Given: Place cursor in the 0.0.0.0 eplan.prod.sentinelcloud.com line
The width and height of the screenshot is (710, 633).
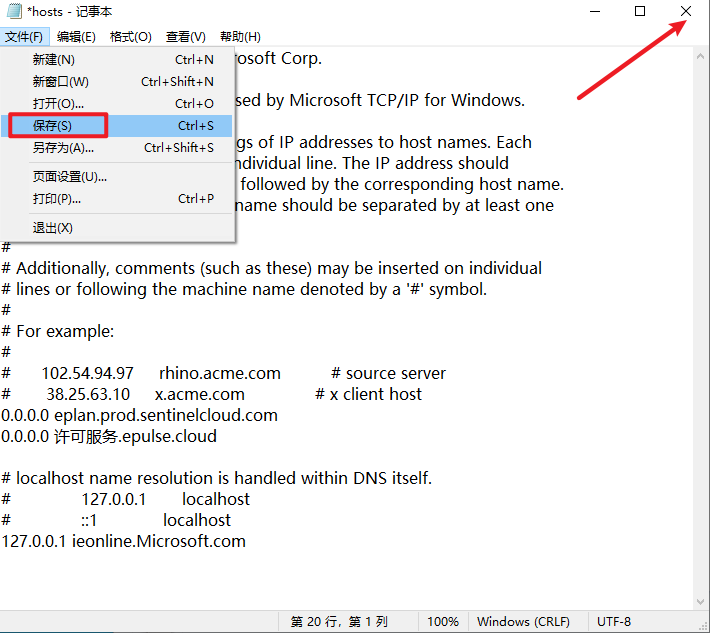Looking at the screenshot, I should [x=139, y=415].
